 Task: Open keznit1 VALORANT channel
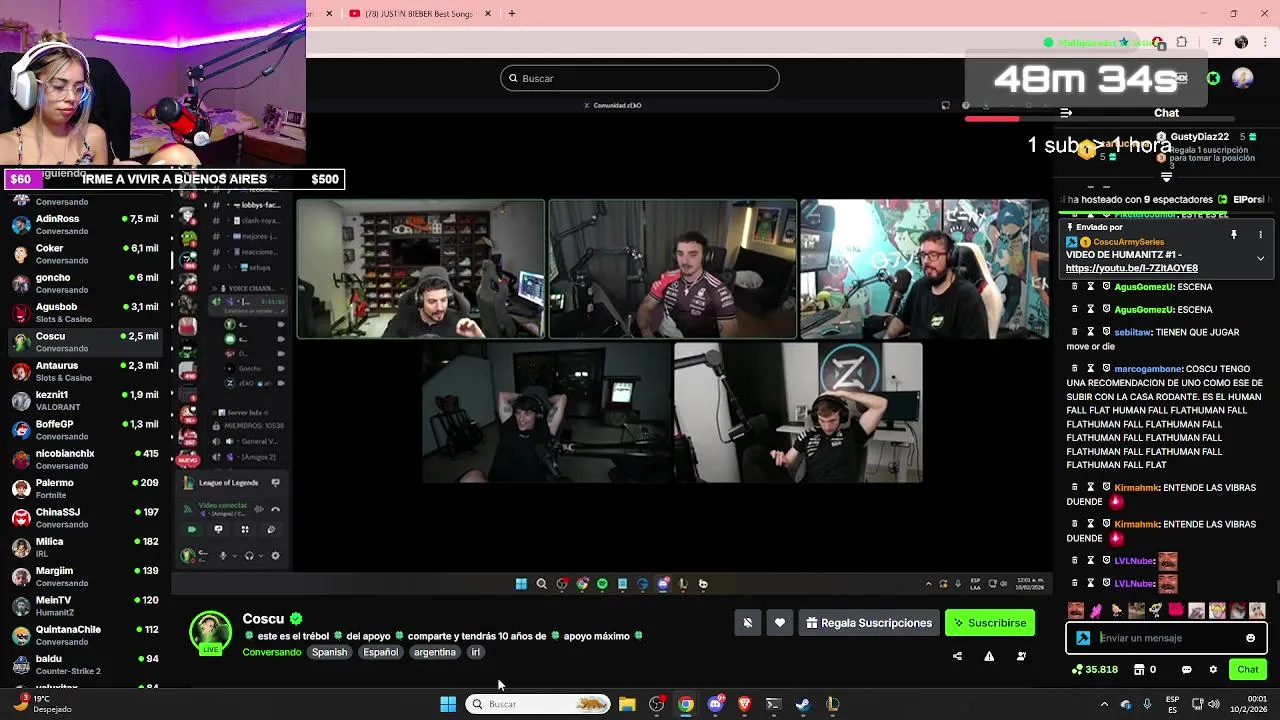[85, 400]
